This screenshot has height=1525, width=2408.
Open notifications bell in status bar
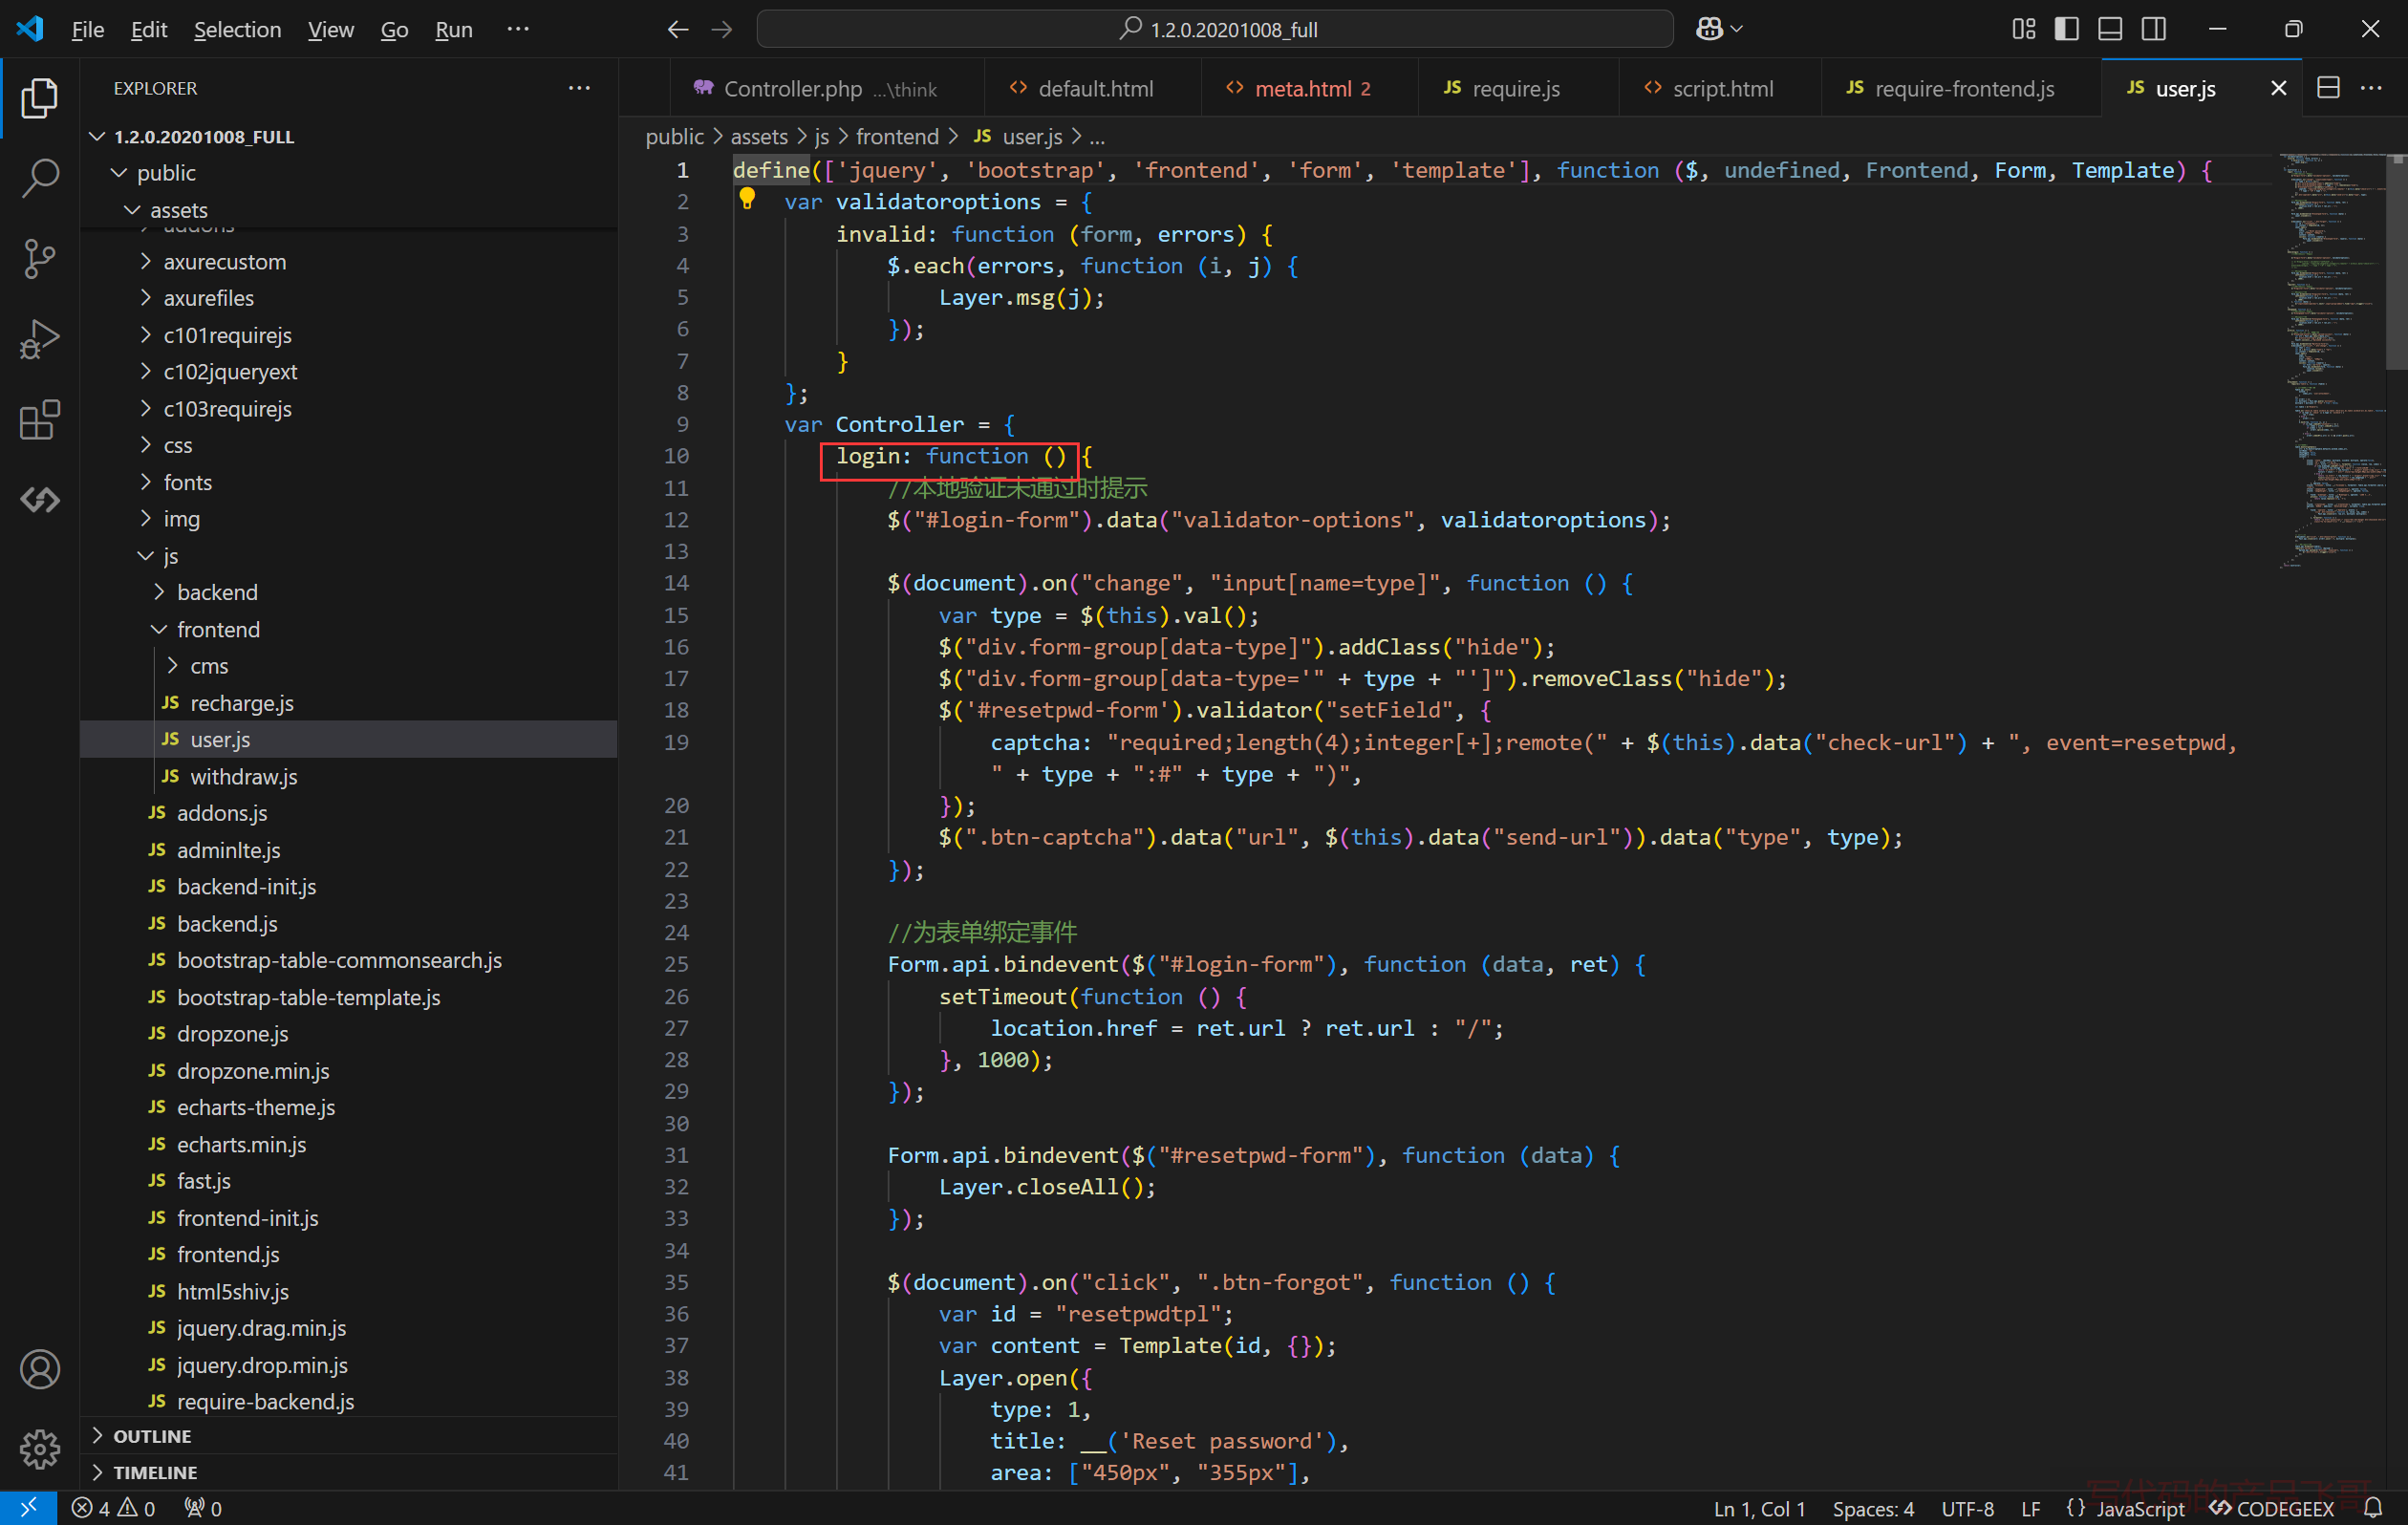2372,1508
